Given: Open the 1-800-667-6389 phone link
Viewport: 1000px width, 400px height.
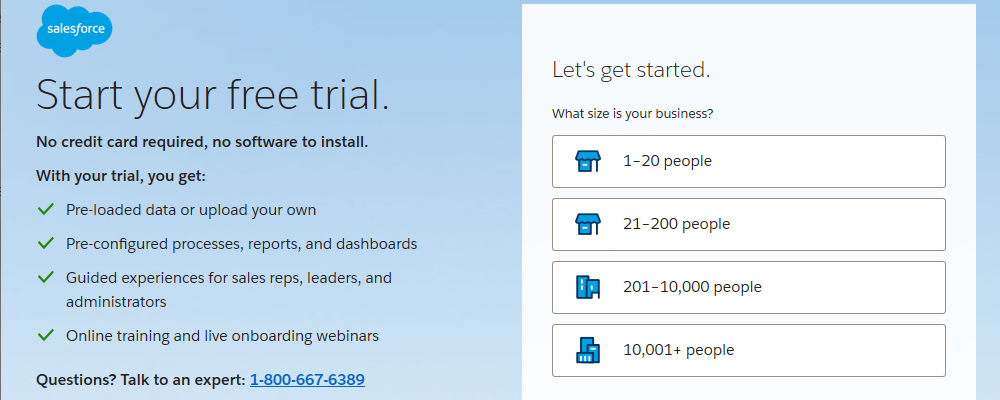Looking at the screenshot, I should (307, 380).
